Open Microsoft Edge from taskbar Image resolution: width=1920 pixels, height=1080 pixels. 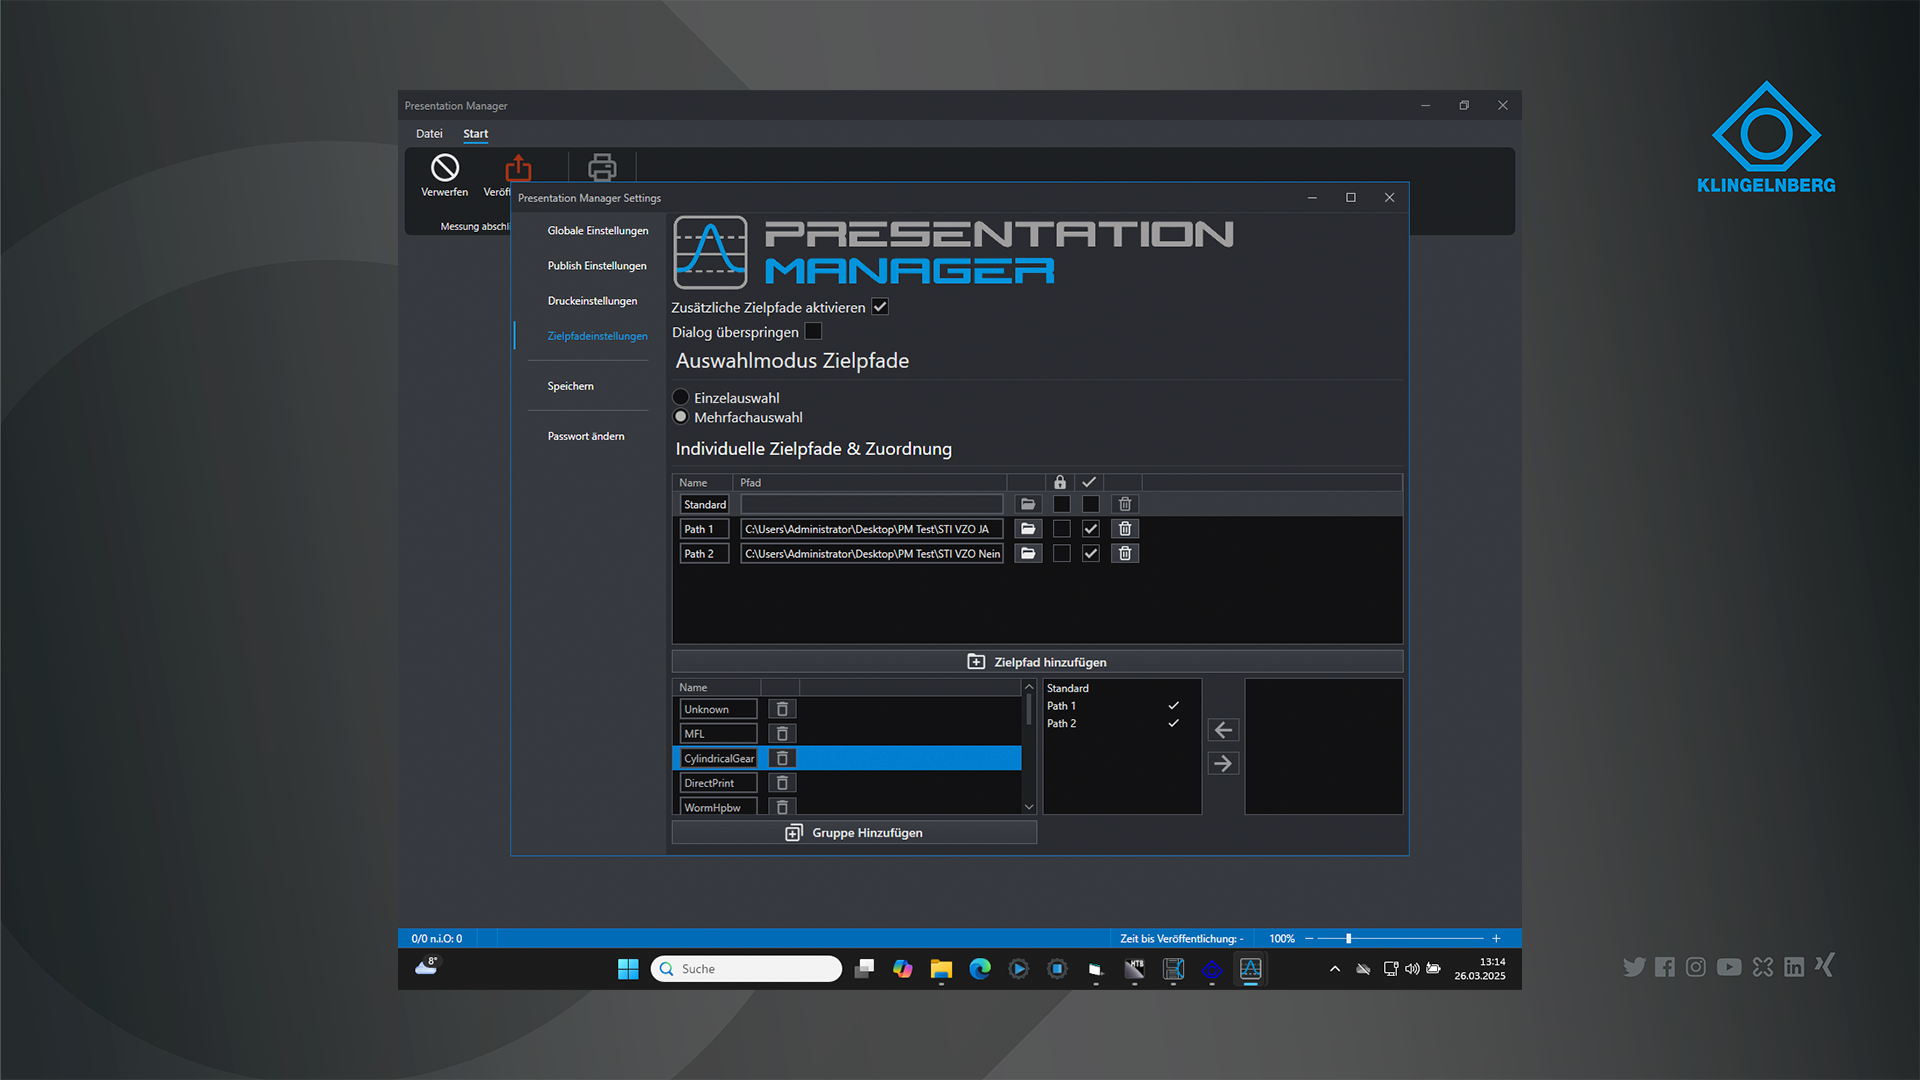(x=980, y=969)
